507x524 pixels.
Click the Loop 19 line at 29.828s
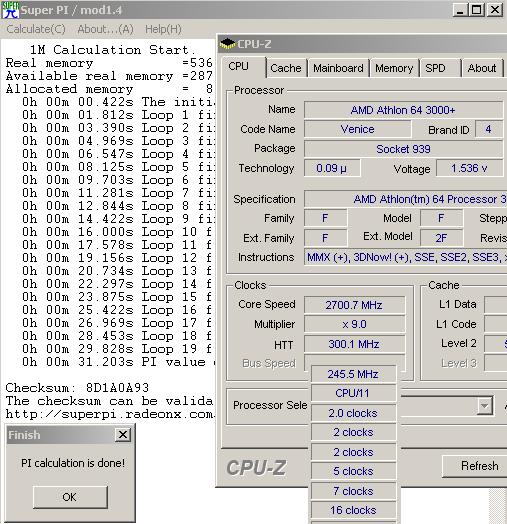(x=117, y=349)
